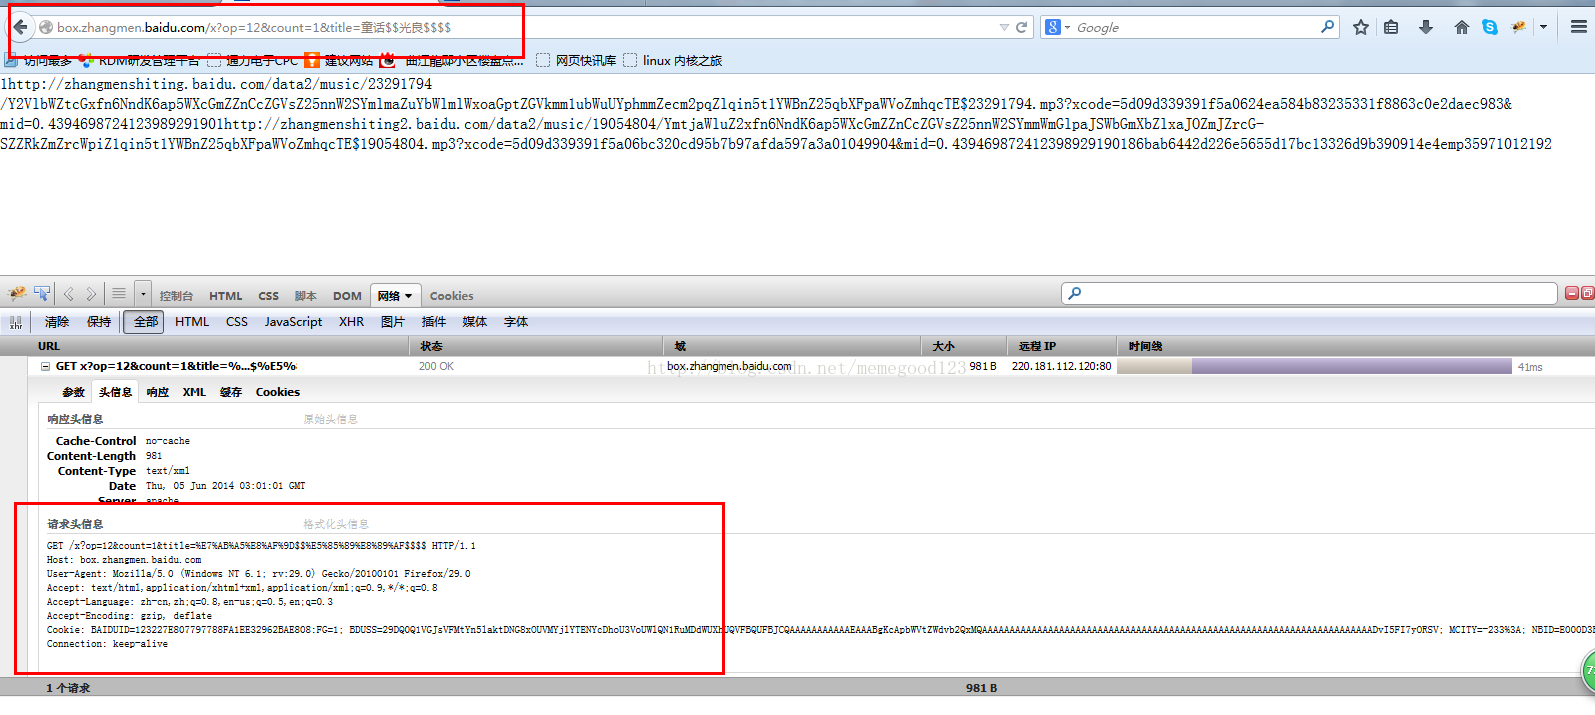Open the 网络 panel options dropdown arrow

click(408, 296)
